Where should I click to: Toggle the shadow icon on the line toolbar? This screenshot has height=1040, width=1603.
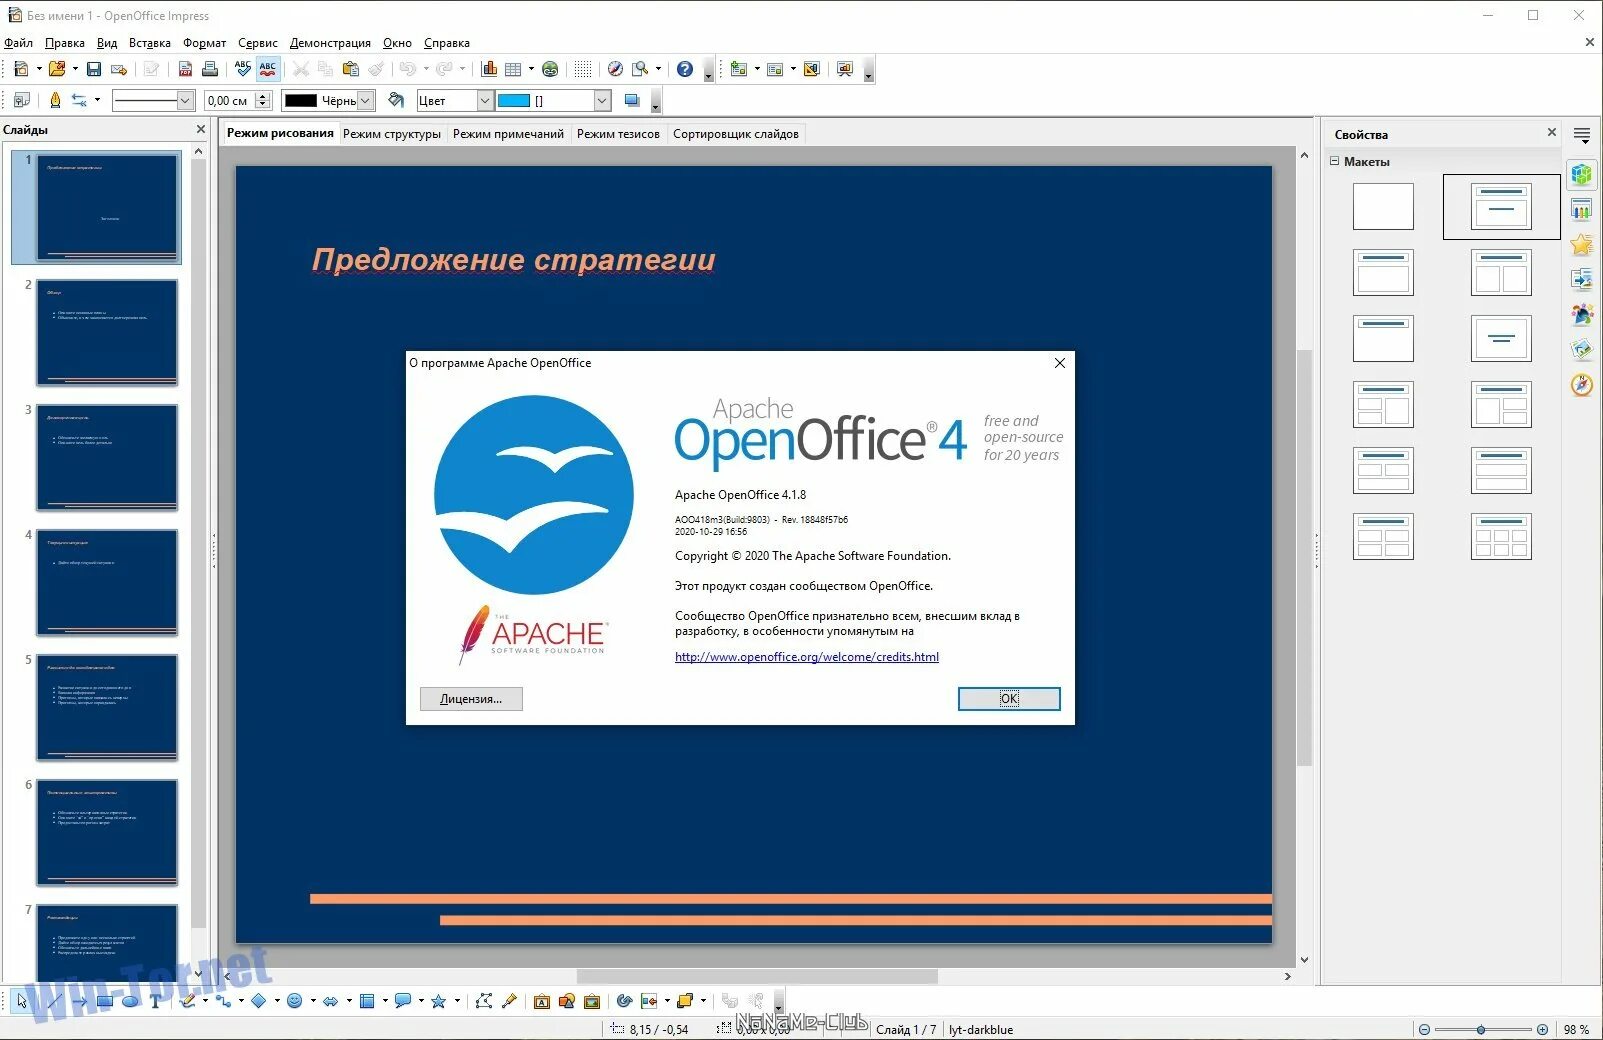coord(632,100)
